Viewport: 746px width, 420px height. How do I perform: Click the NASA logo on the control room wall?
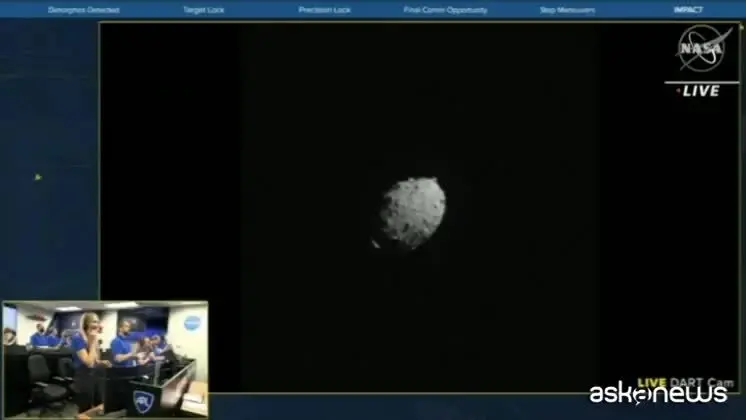[192, 323]
